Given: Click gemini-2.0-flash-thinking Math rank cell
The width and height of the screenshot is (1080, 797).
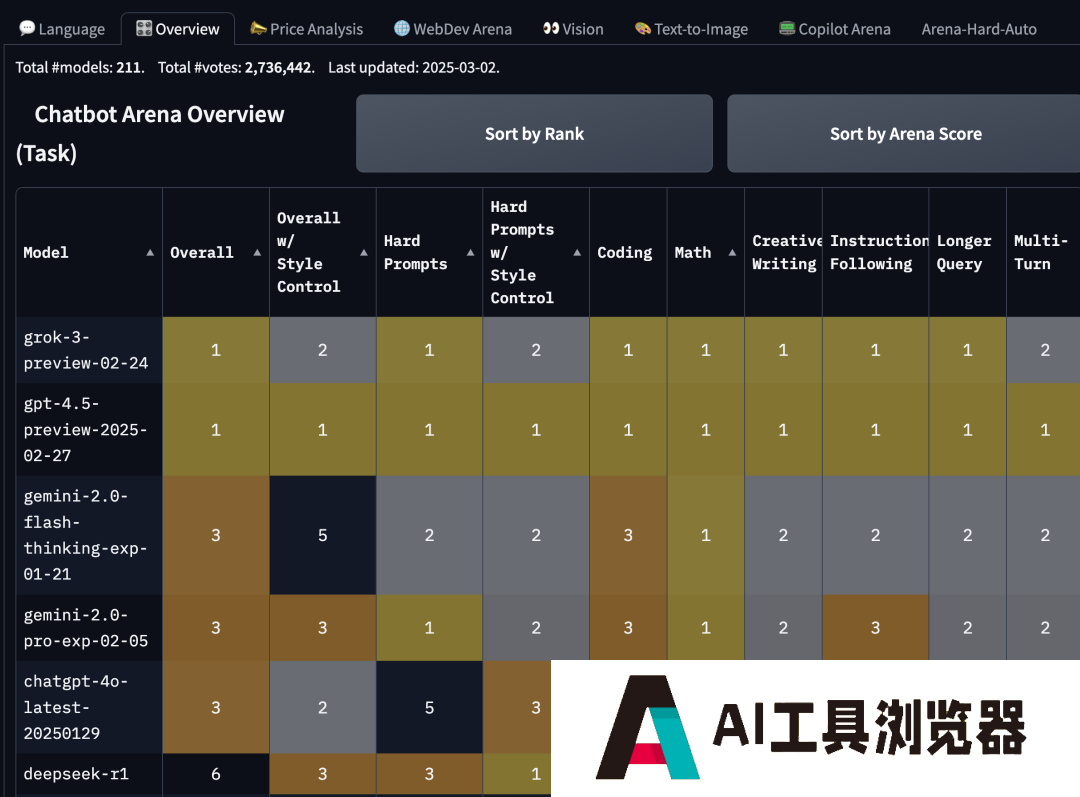Looking at the screenshot, I should point(706,535).
